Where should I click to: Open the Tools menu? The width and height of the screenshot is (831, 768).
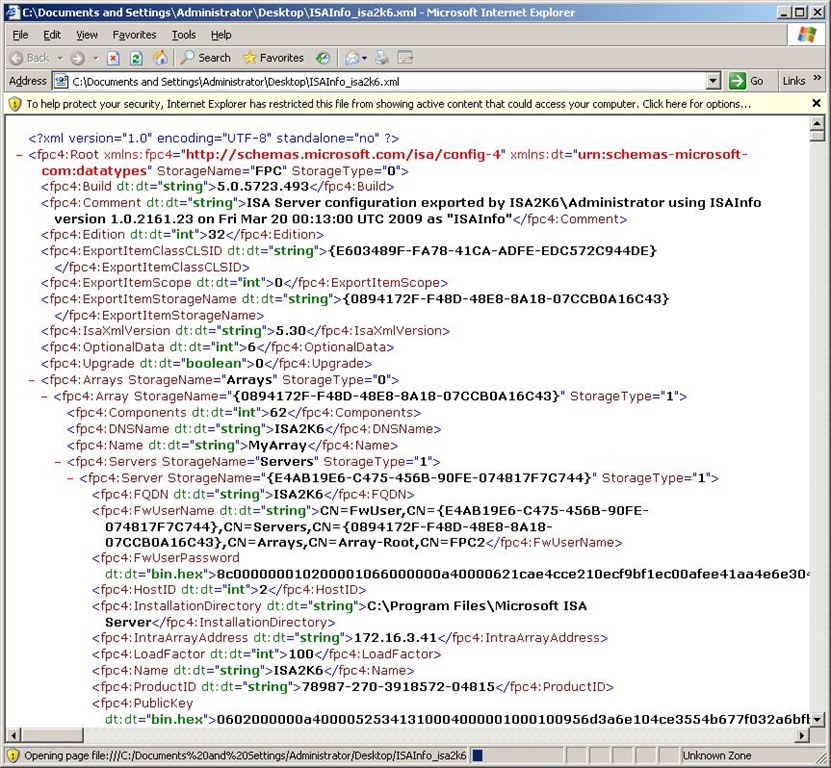click(183, 35)
